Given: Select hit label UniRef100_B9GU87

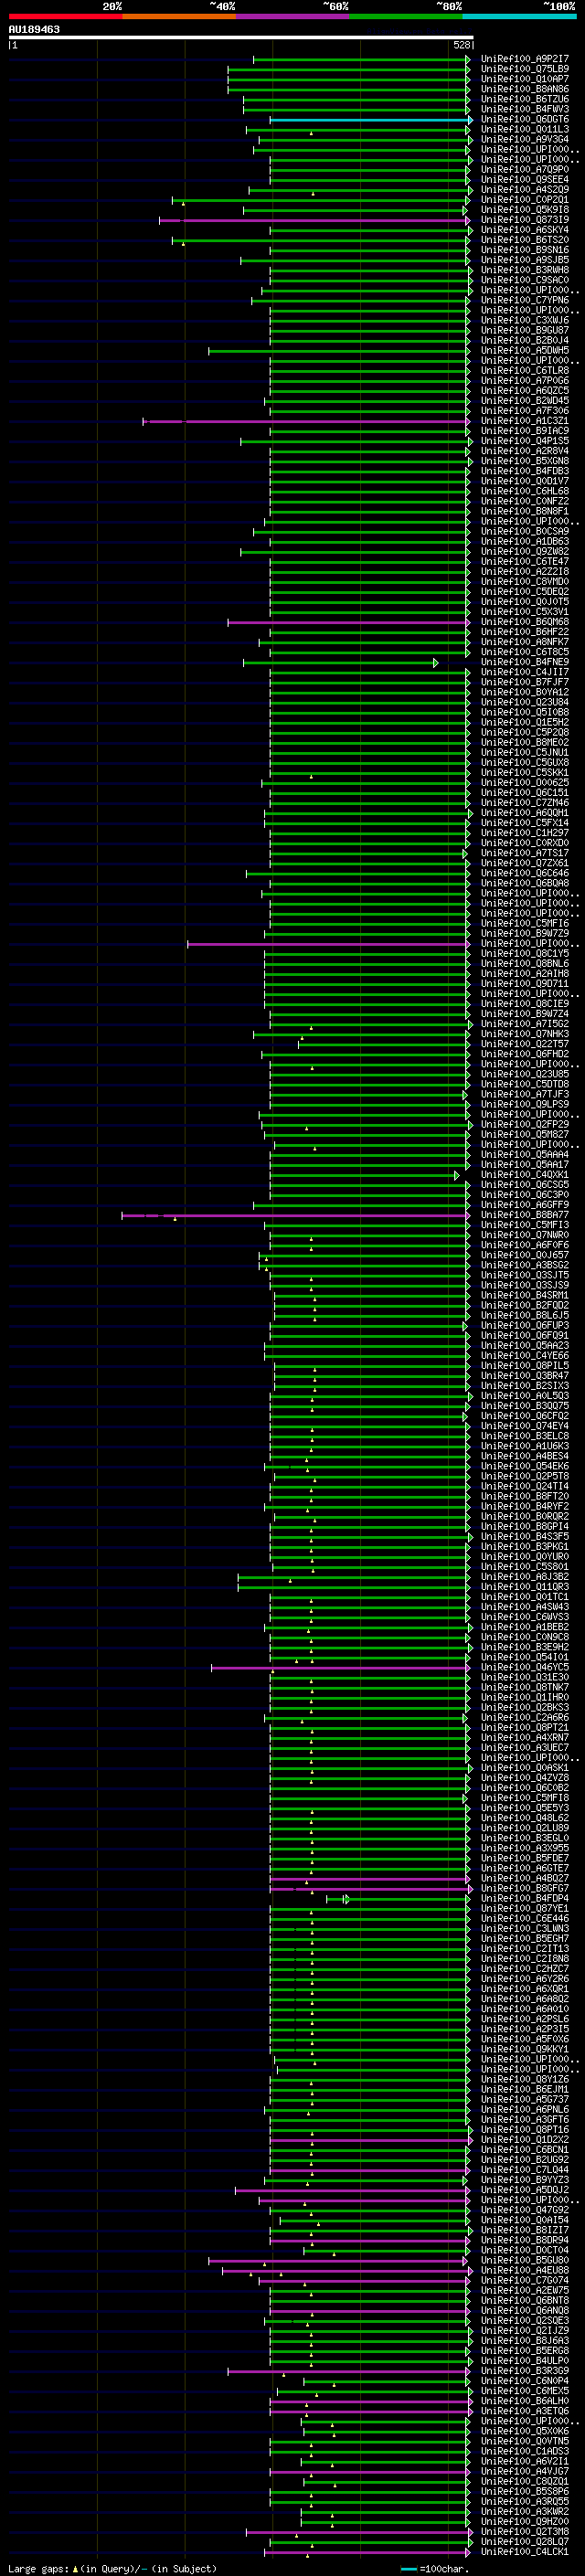Looking at the screenshot, I should click(525, 330).
